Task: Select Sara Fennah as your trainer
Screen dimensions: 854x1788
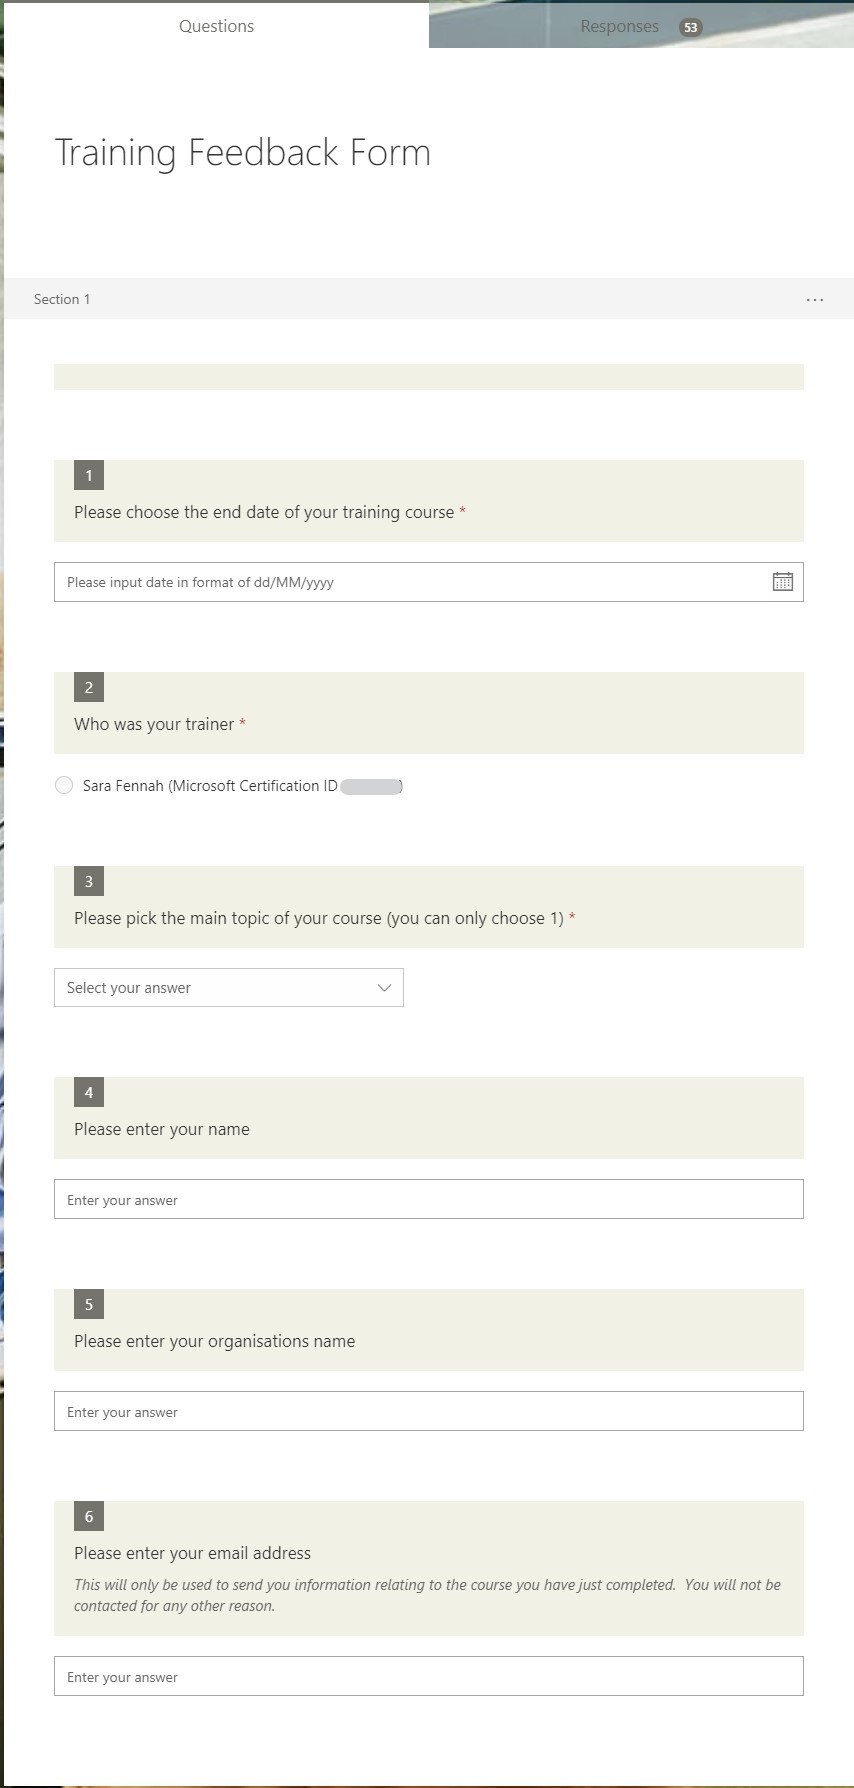Action: pos(64,785)
